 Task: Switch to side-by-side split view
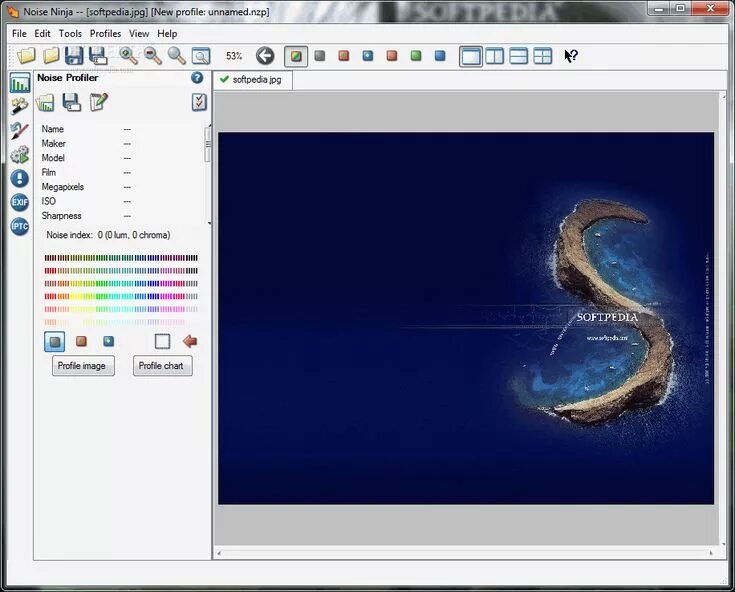point(495,56)
